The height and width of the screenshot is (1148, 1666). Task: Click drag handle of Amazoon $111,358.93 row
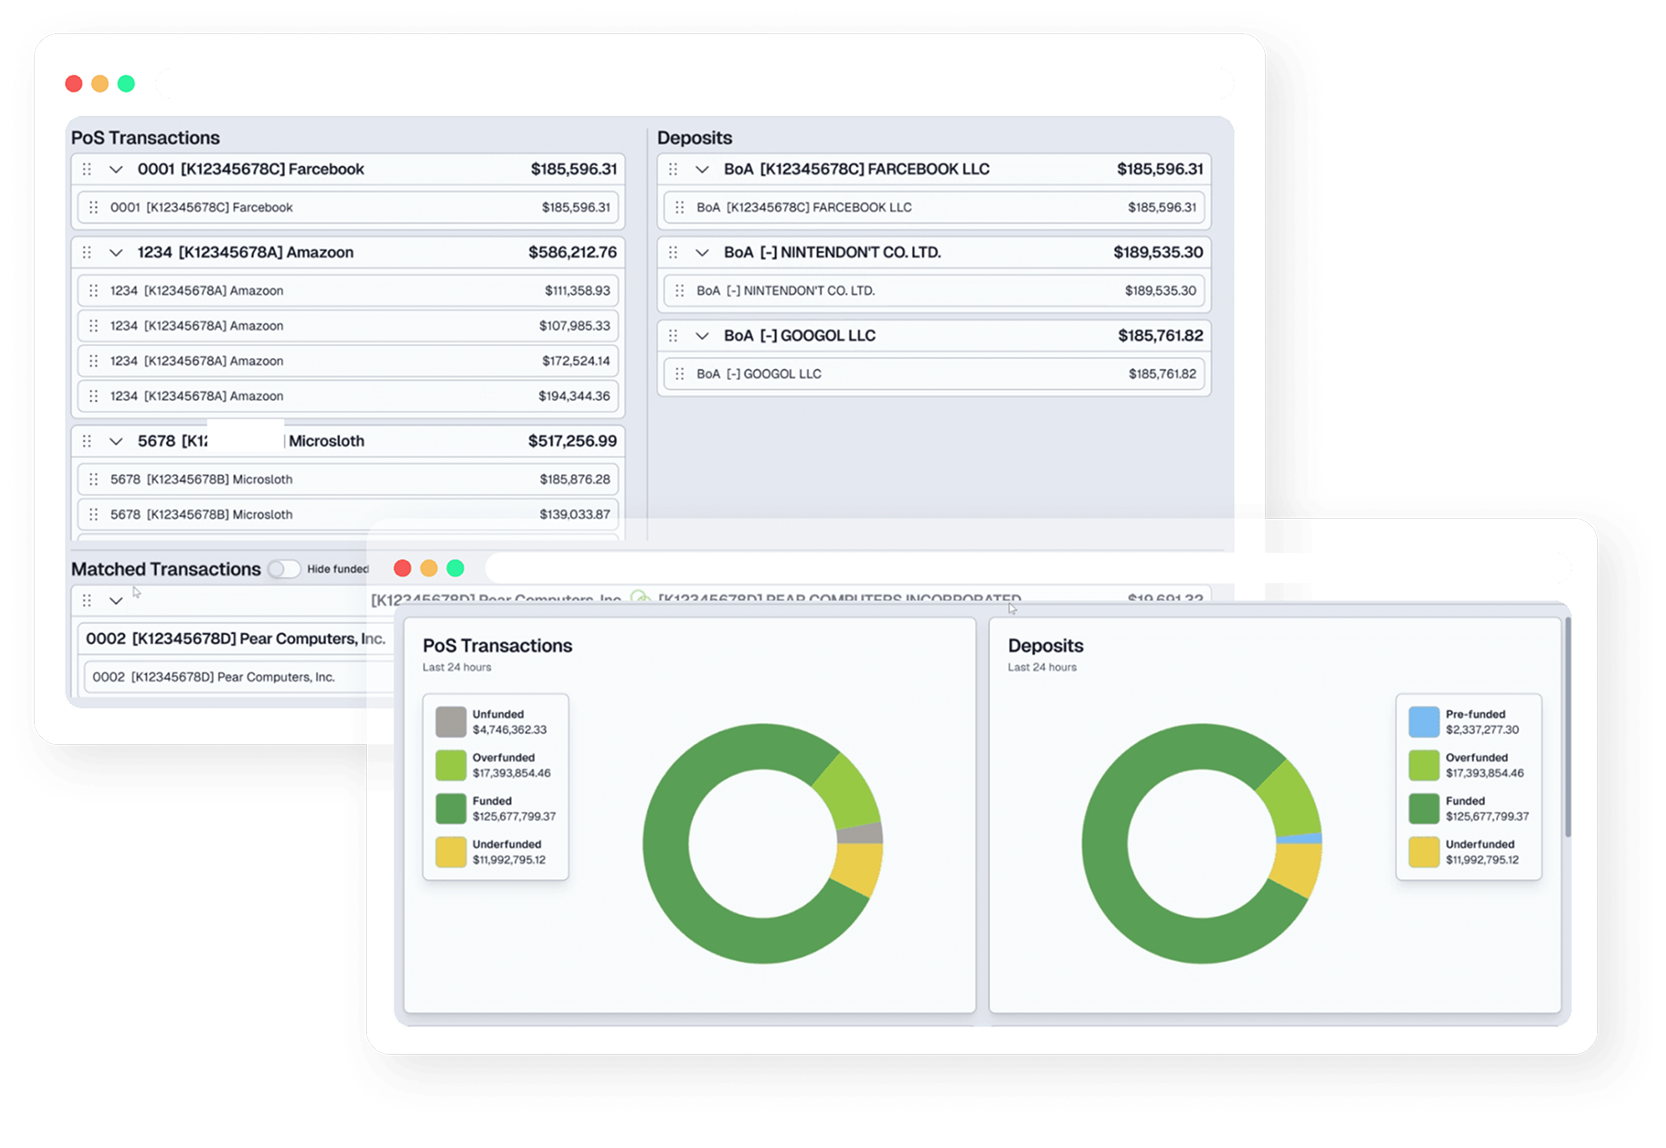pyautogui.click(x=93, y=291)
